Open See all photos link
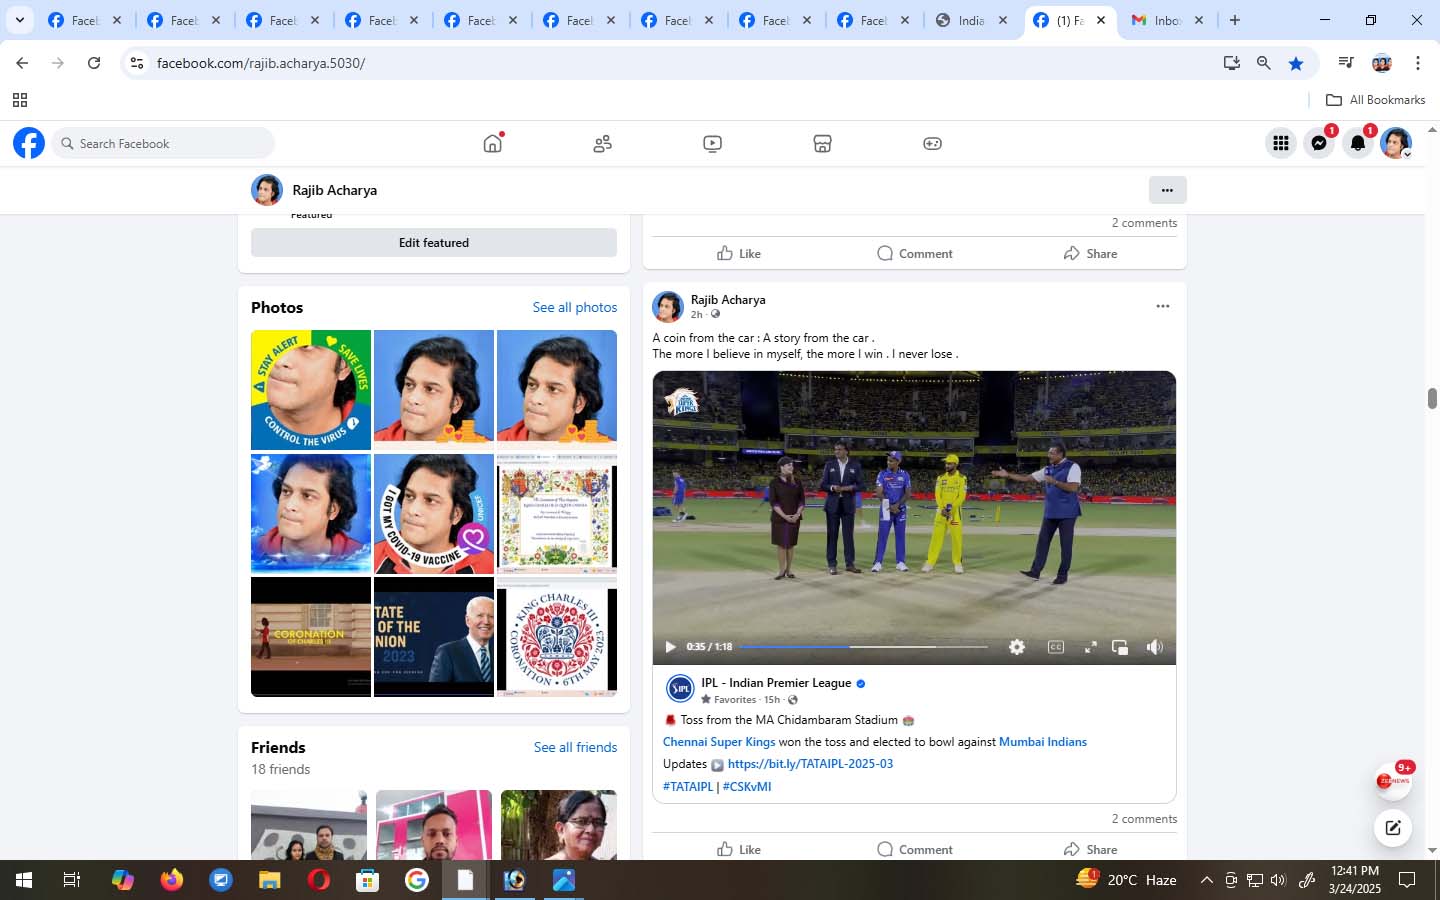 click(x=575, y=307)
